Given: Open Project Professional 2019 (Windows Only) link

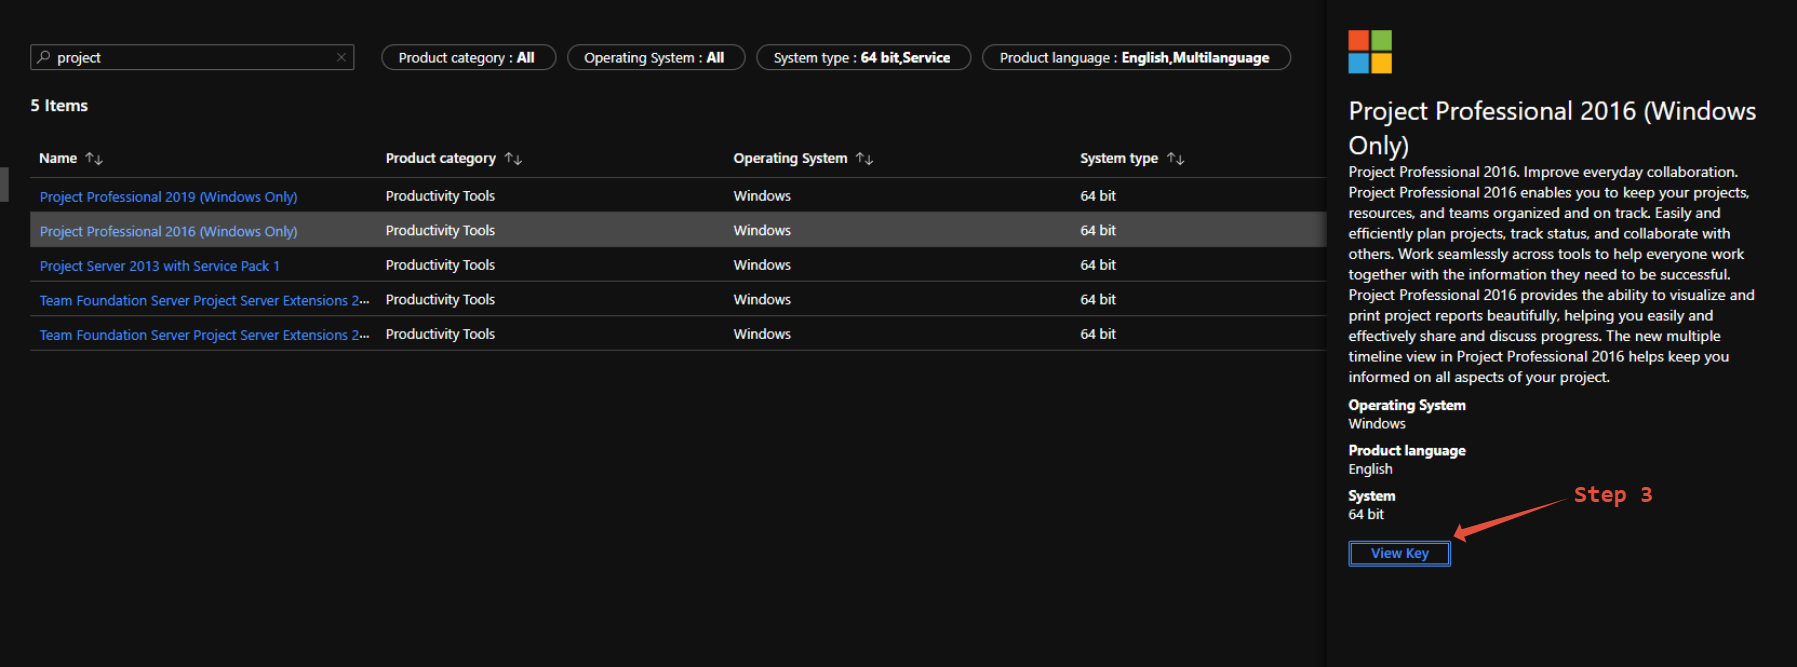Looking at the screenshot, I should (168, 197).
